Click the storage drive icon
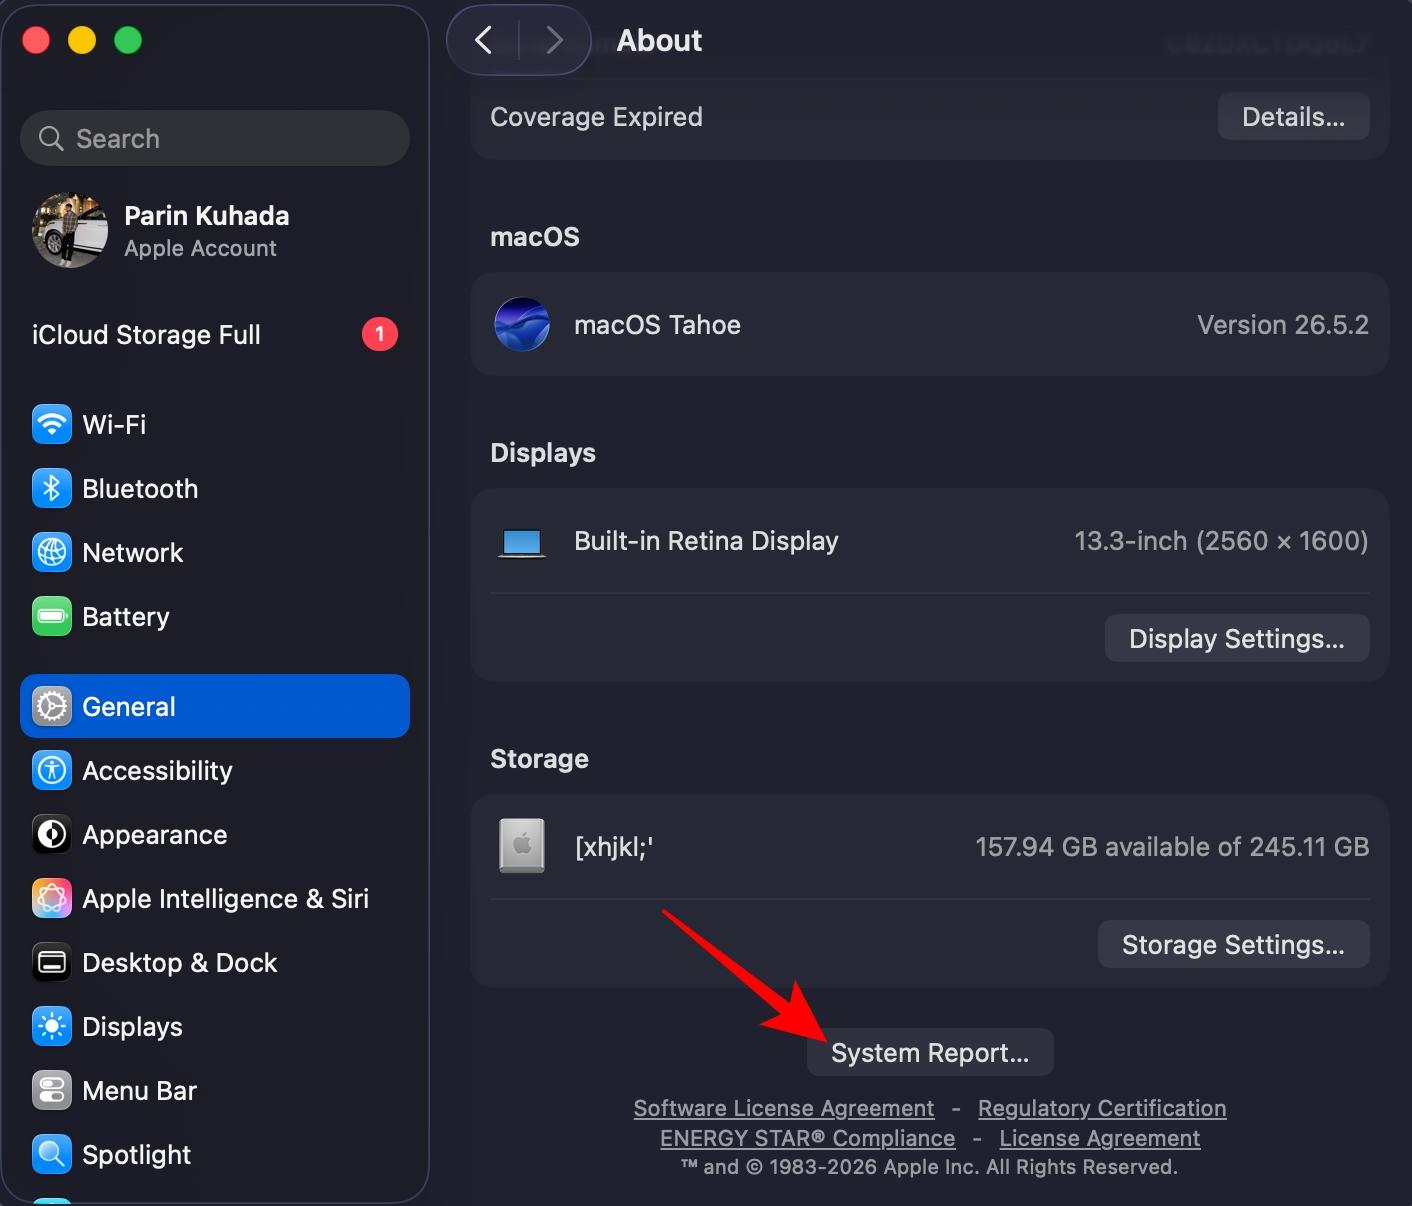 [522, 846]
